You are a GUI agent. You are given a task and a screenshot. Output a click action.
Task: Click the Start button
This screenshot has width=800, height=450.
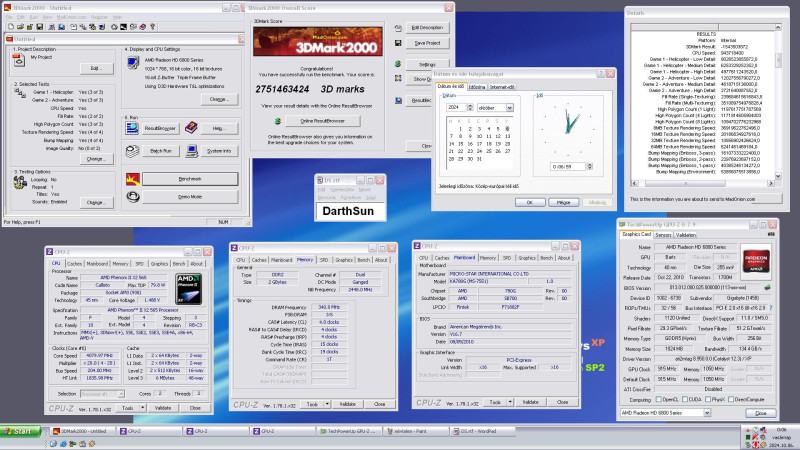(20, 432)
